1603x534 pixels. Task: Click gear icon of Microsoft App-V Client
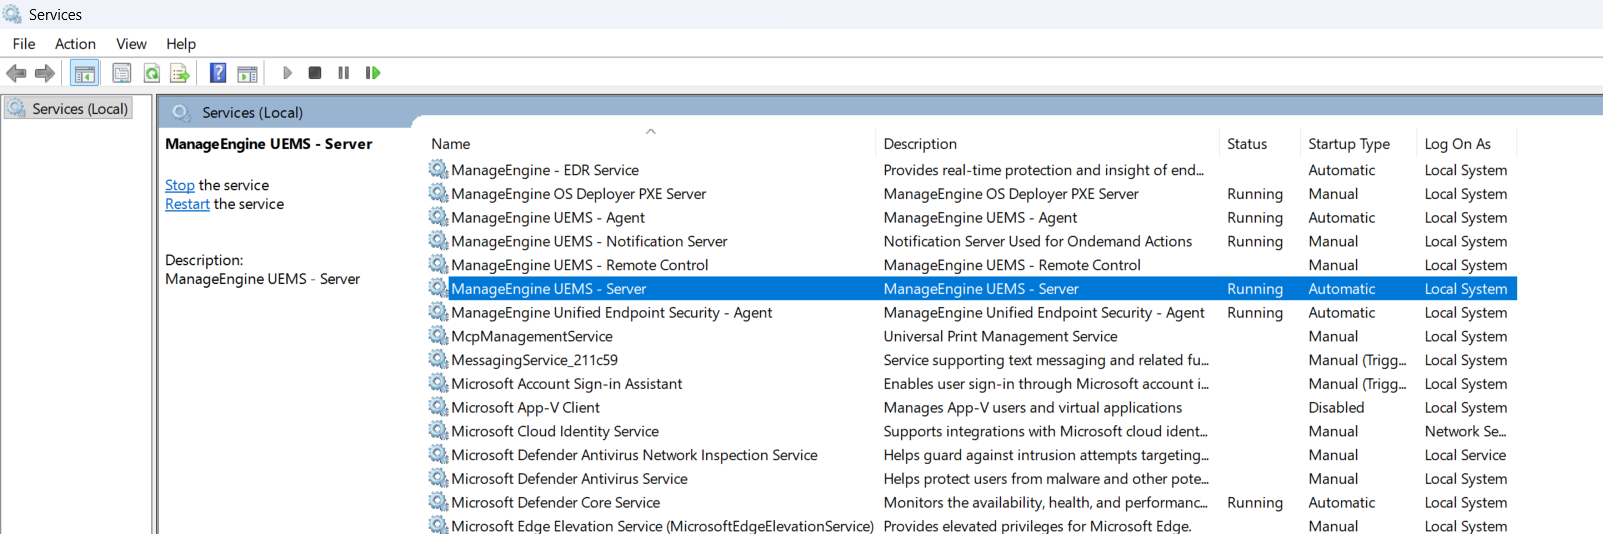[438, 407]
